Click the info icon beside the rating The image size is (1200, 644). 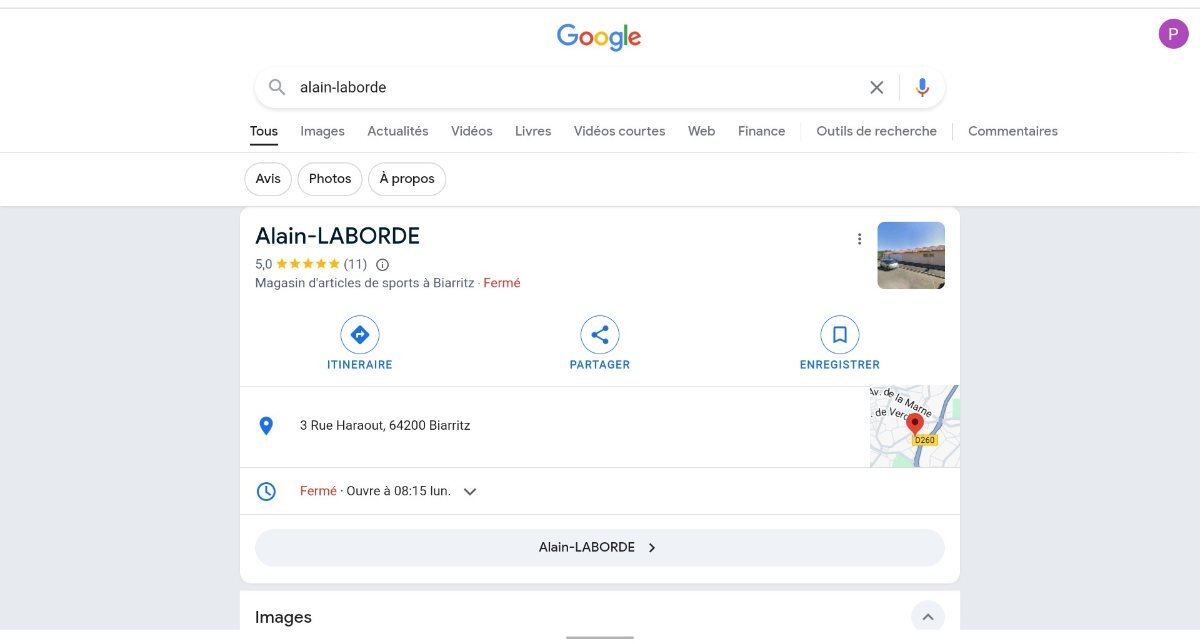[x=382, y=265]
